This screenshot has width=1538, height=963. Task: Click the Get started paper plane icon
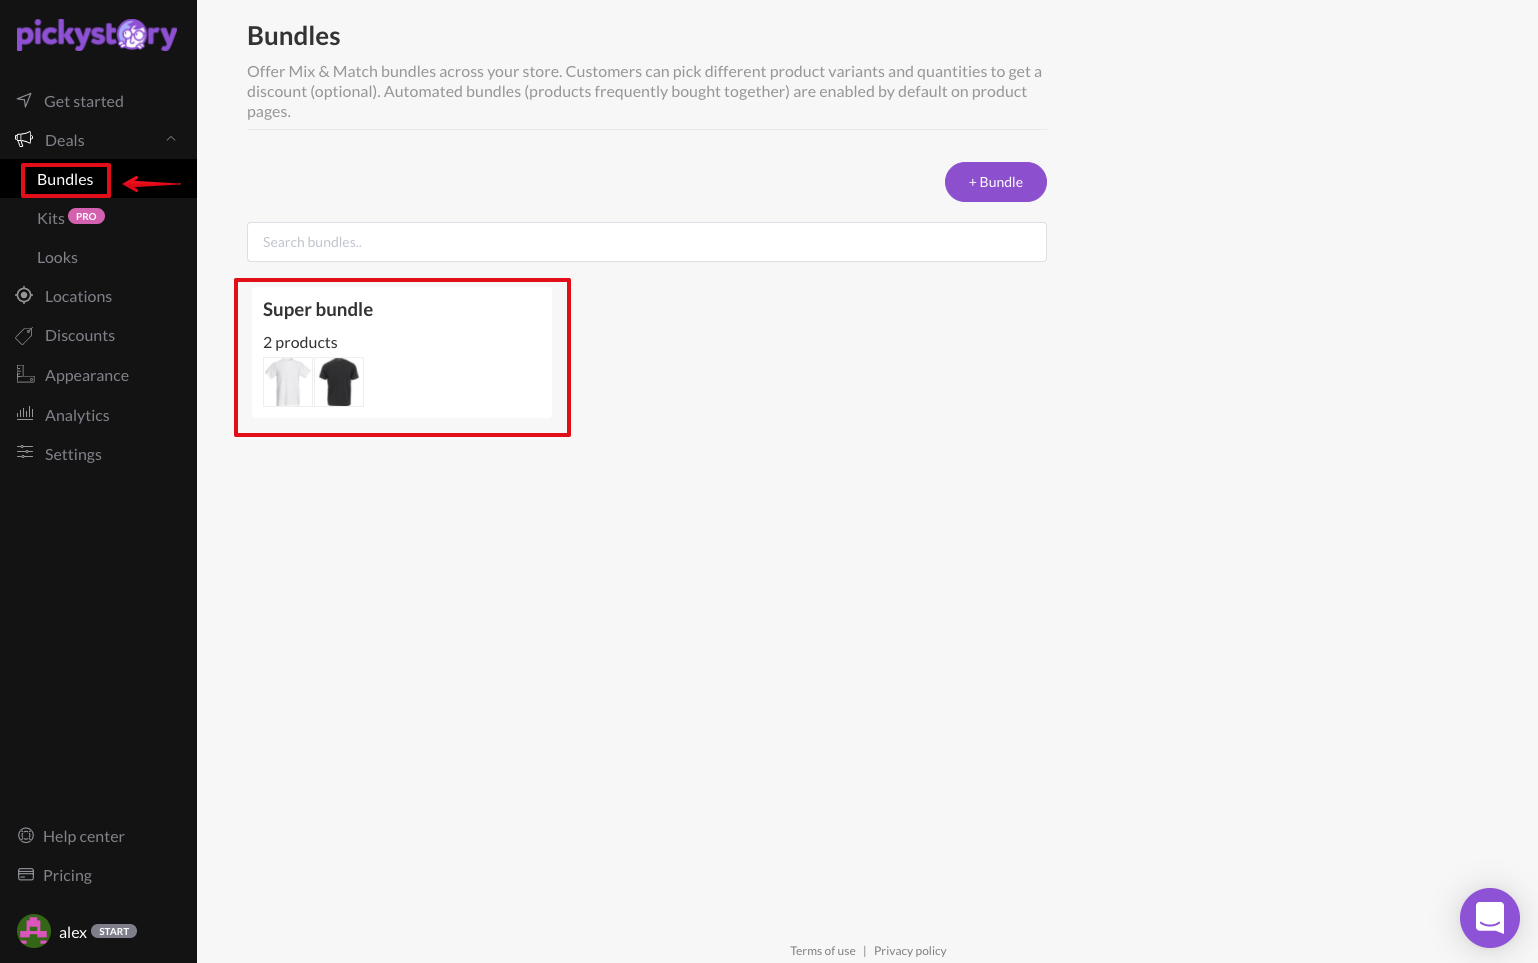point(25,100)
